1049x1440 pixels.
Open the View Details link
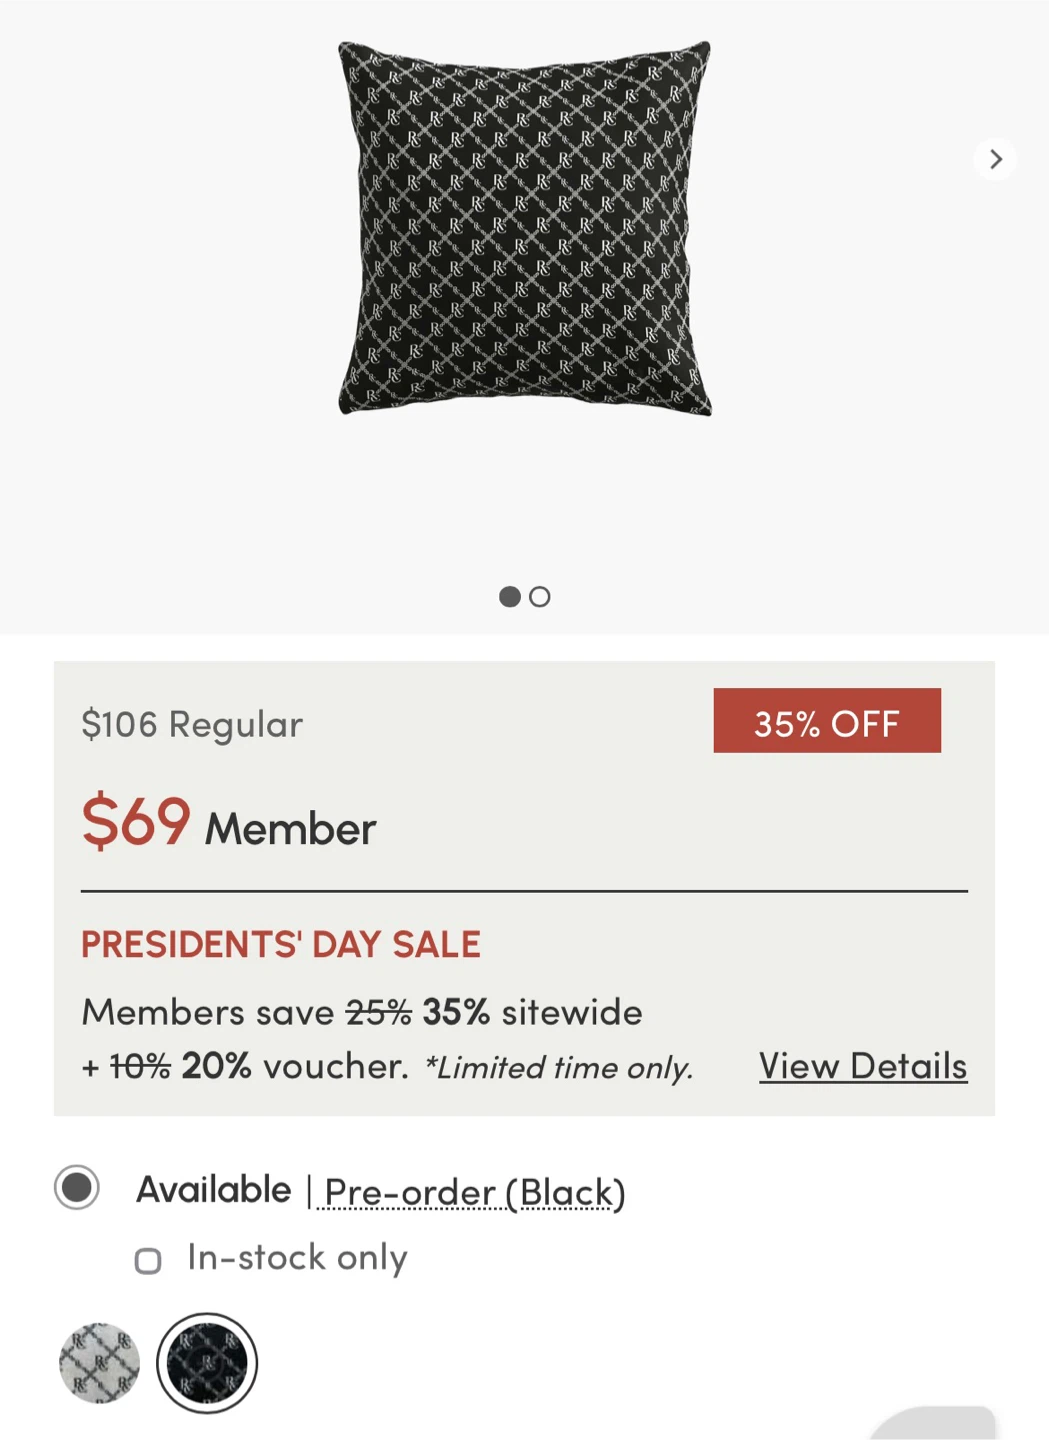862,1066
